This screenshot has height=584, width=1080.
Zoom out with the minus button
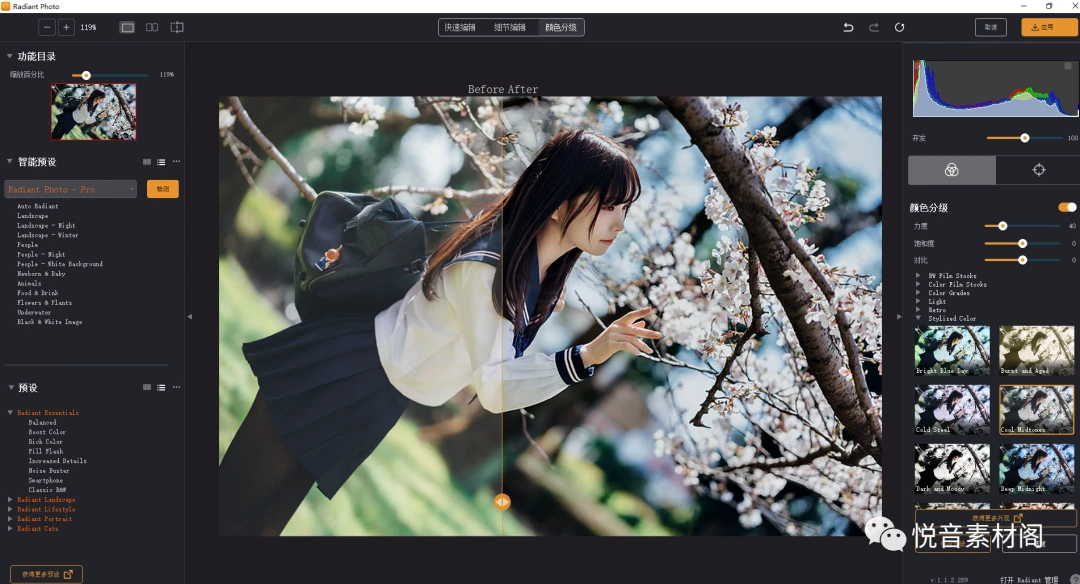coord(47,28)
